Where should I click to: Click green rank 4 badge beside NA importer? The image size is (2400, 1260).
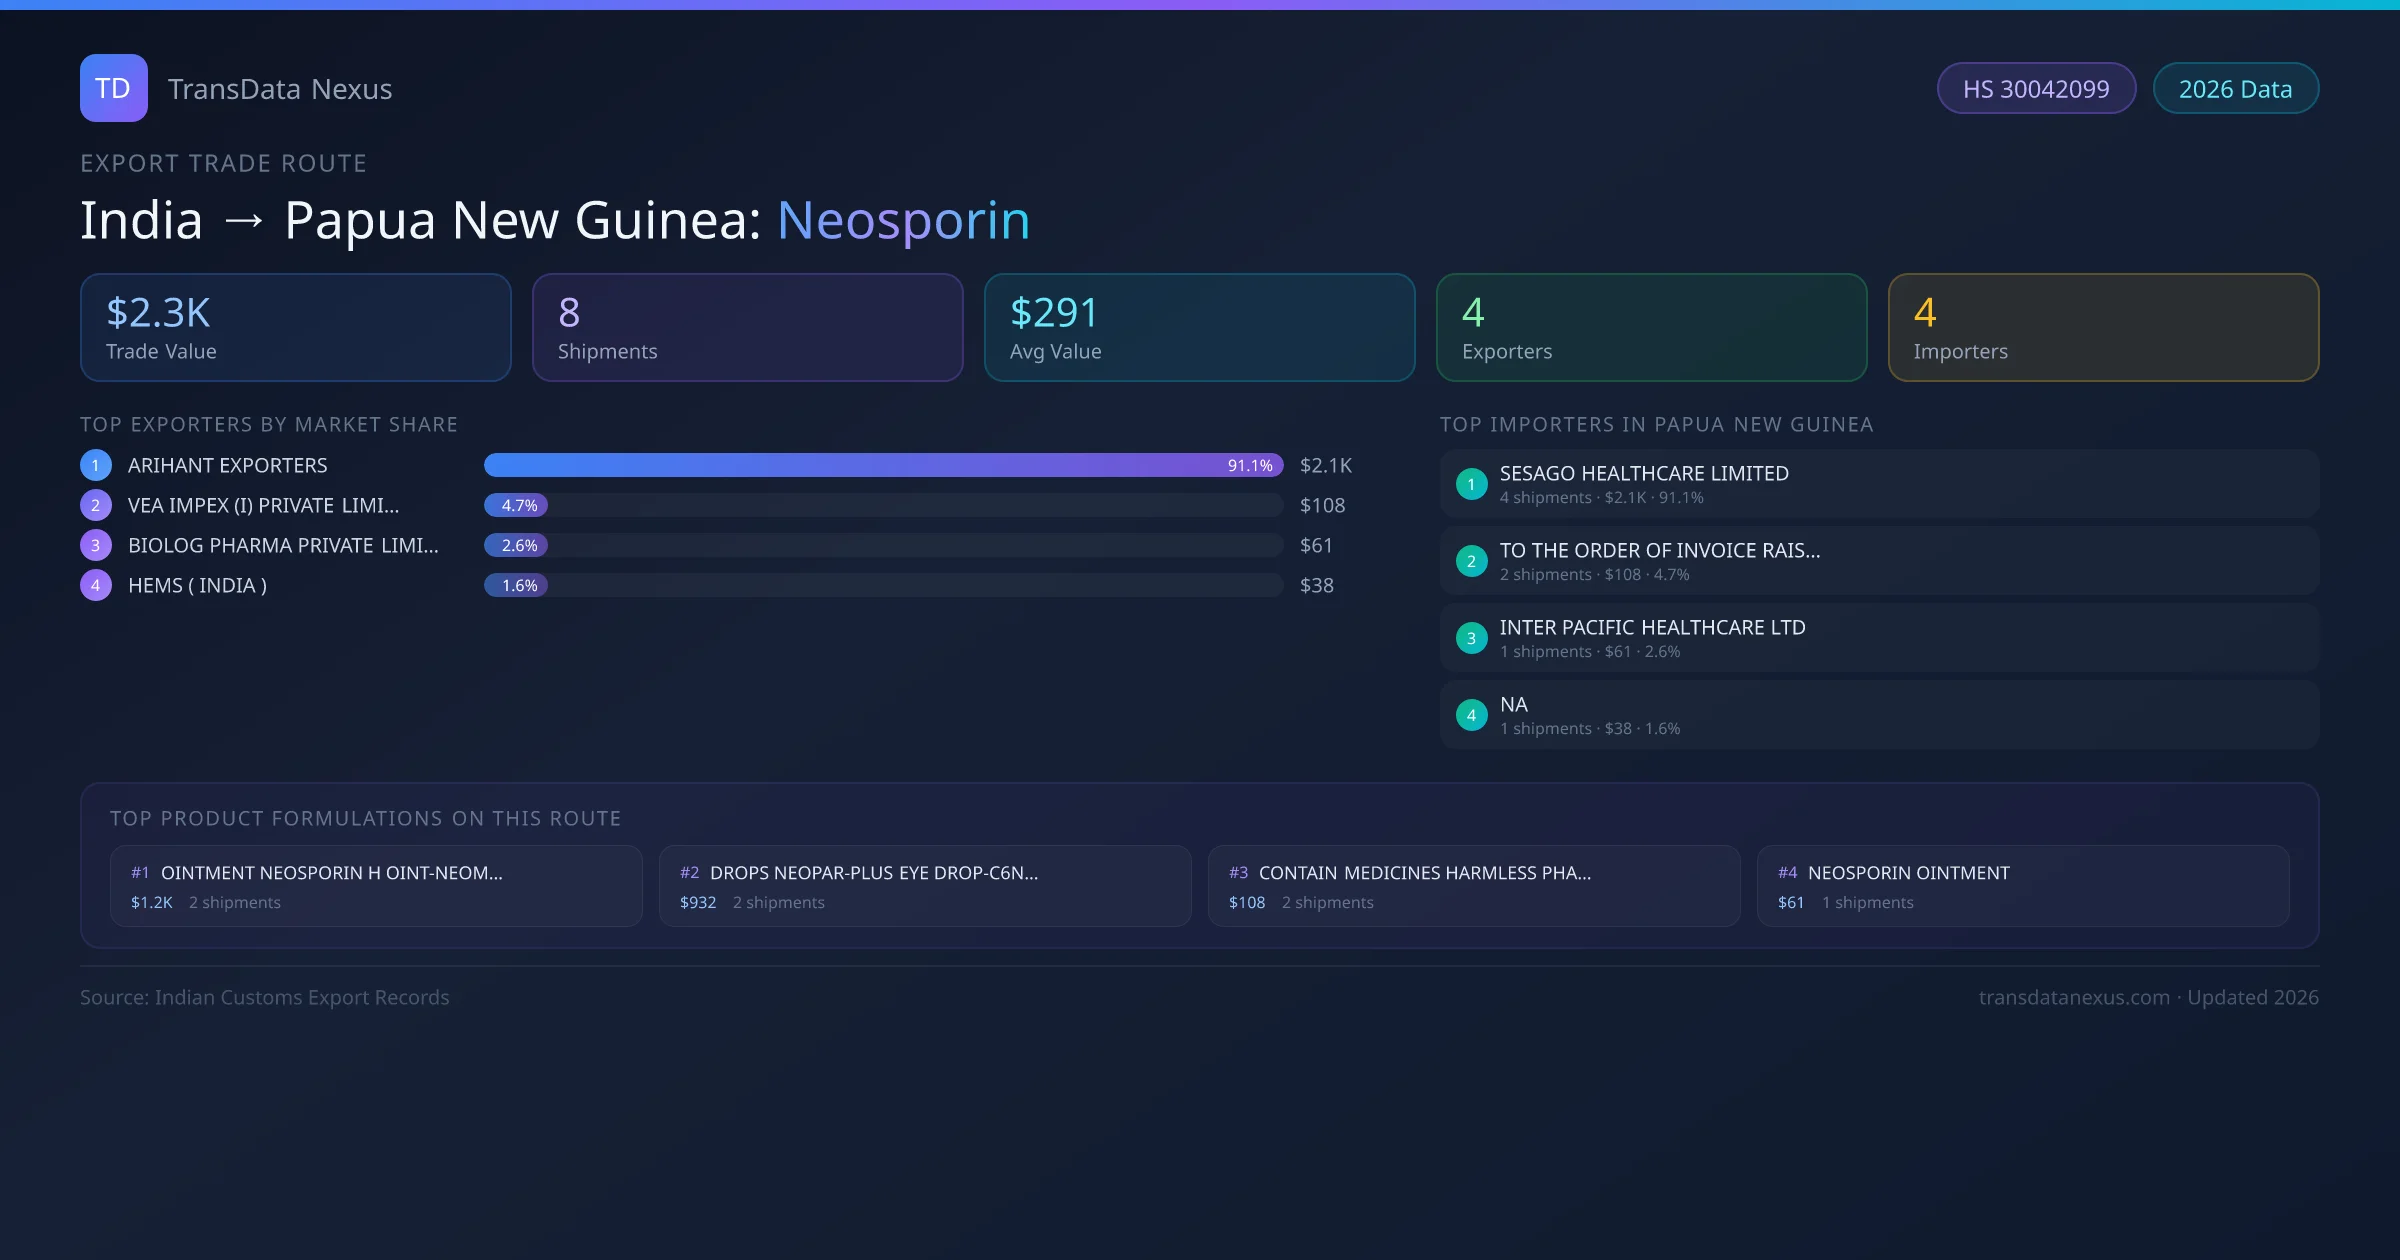tap(1471, 715)
